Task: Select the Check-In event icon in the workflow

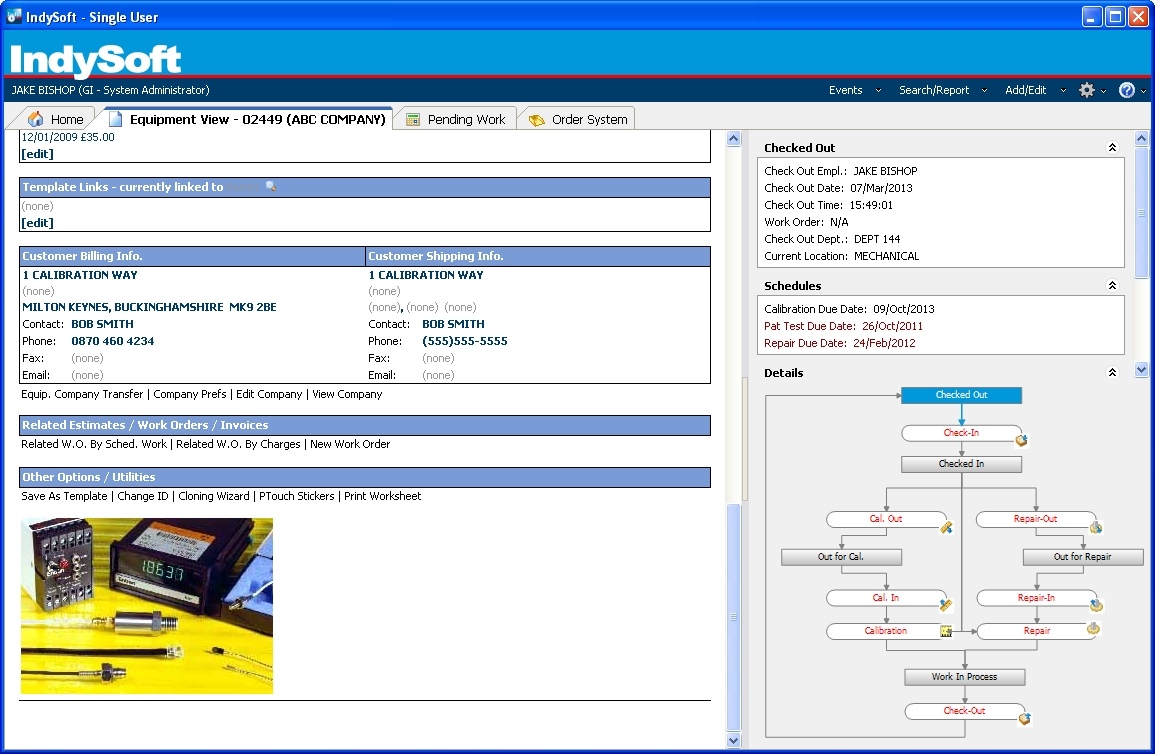Action: click(1021, 438)
